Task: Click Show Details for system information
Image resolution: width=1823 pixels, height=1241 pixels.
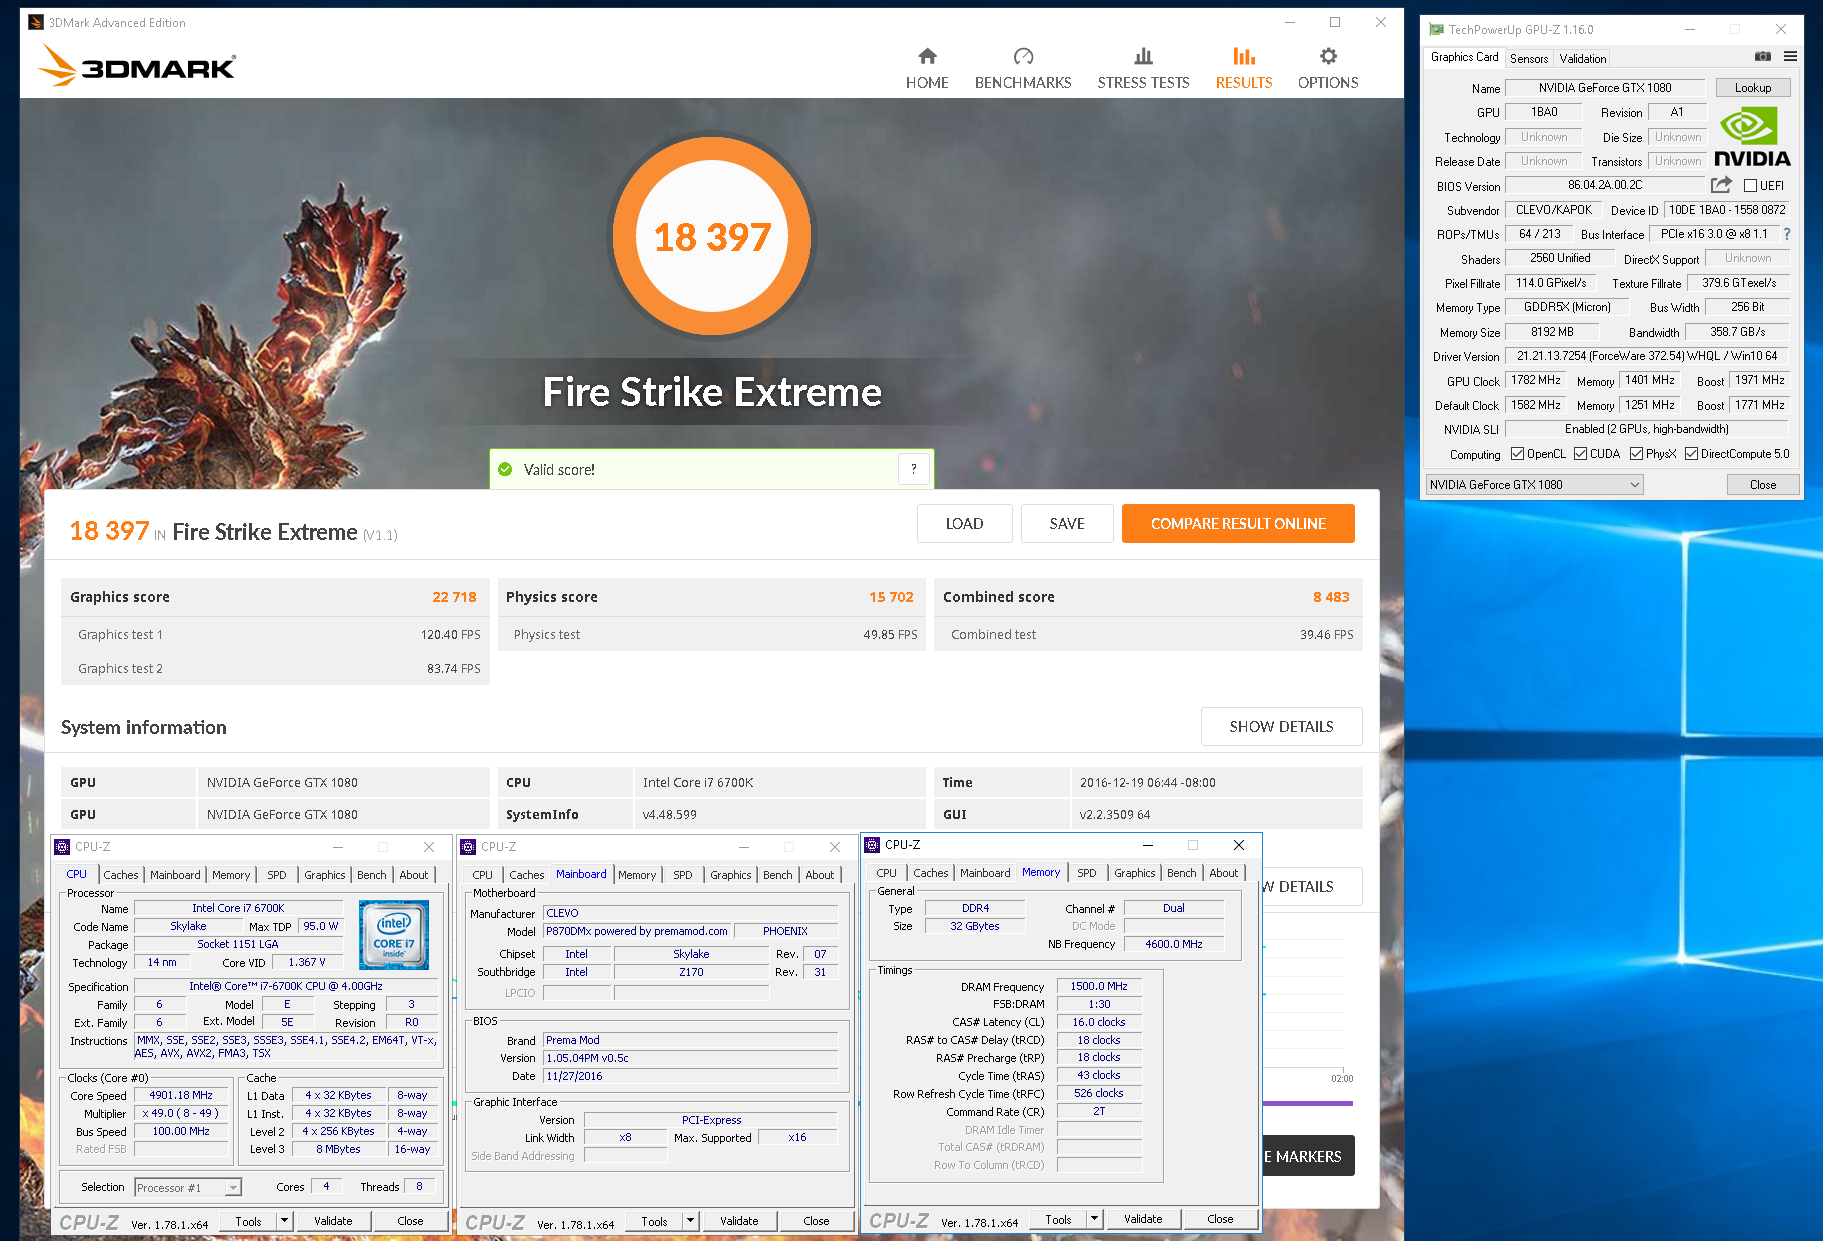Action: click(1281, 727)
